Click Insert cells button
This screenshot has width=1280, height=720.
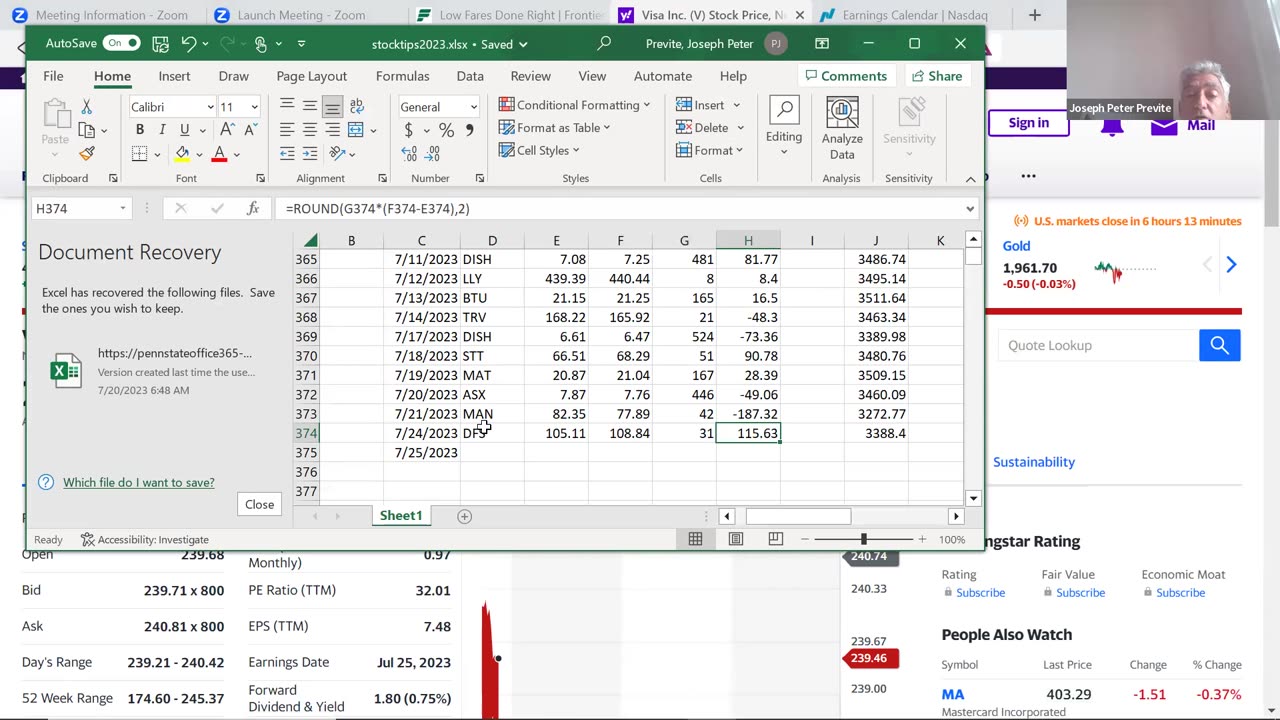coord(699,105)
